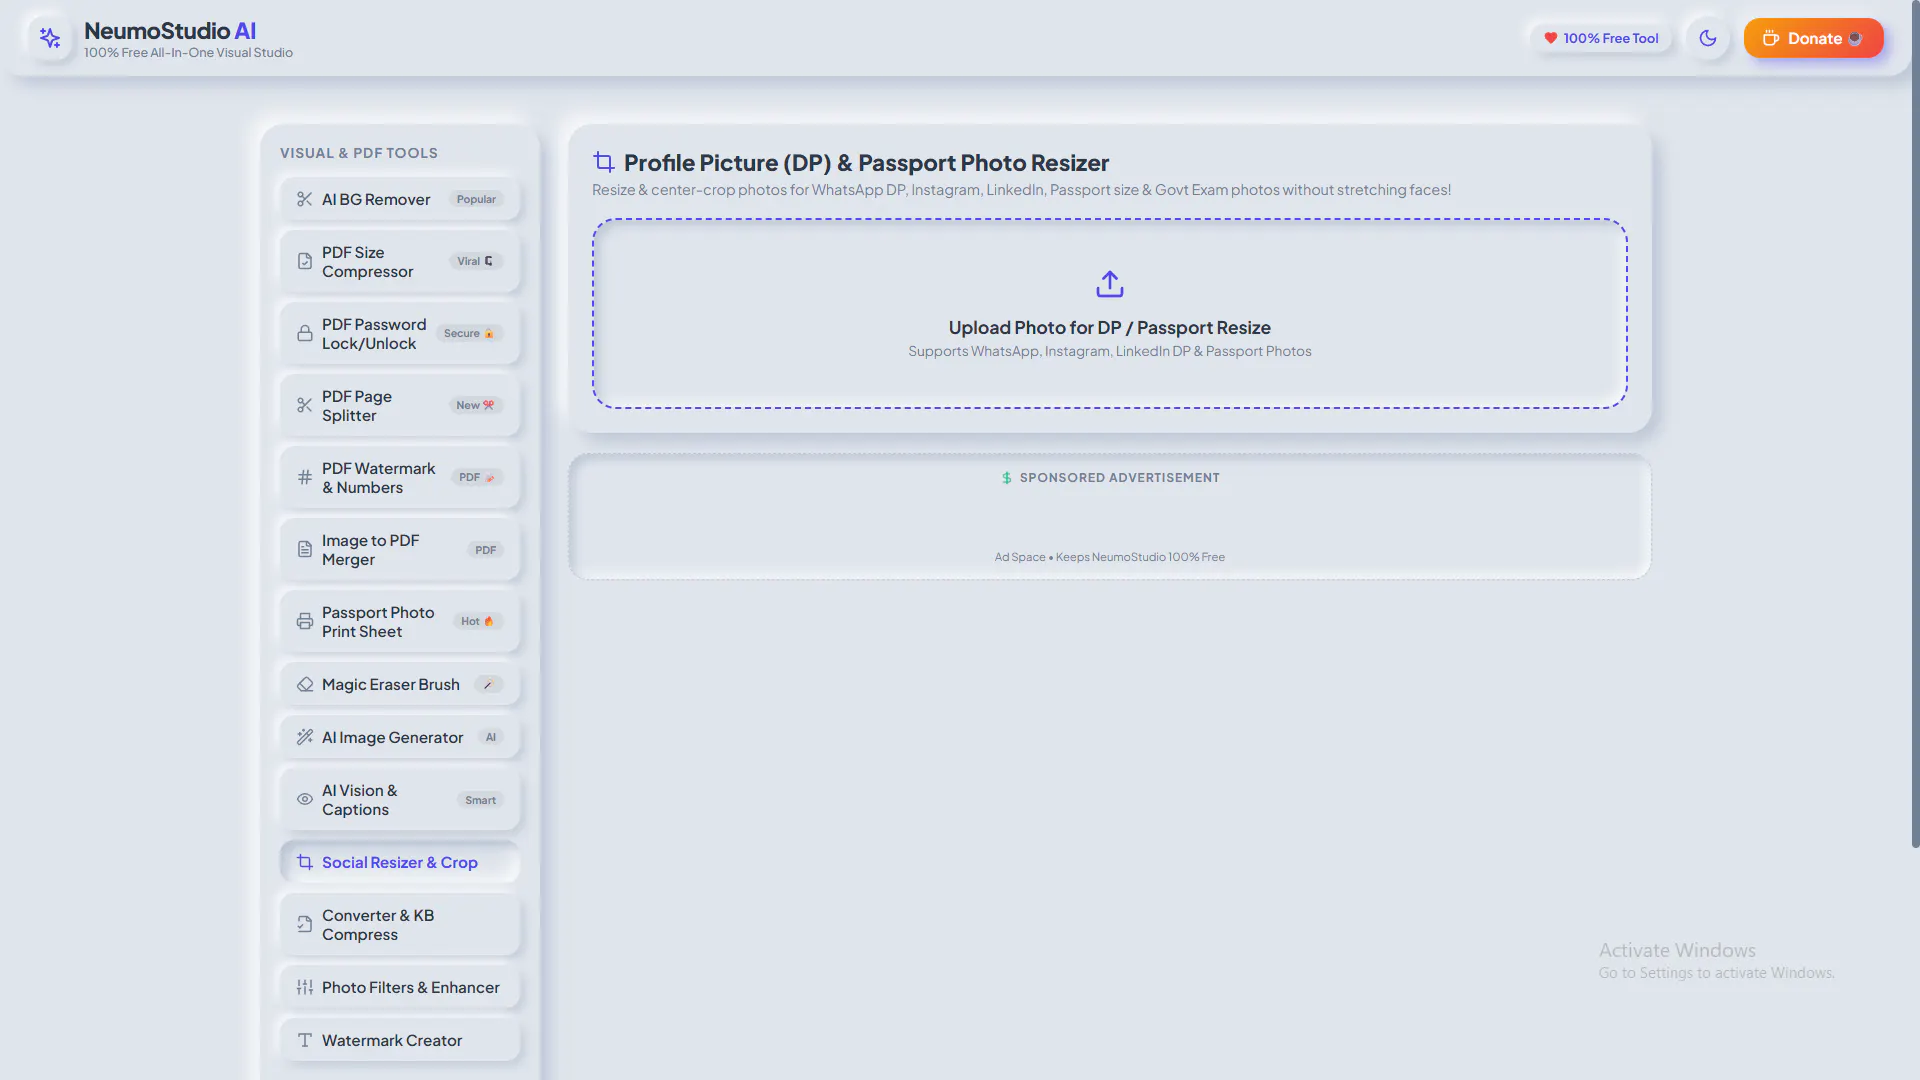Screen dimensions: 1920x1080
Task: Open Passport Photo Print Sheet
Action: tap(400, 621)
